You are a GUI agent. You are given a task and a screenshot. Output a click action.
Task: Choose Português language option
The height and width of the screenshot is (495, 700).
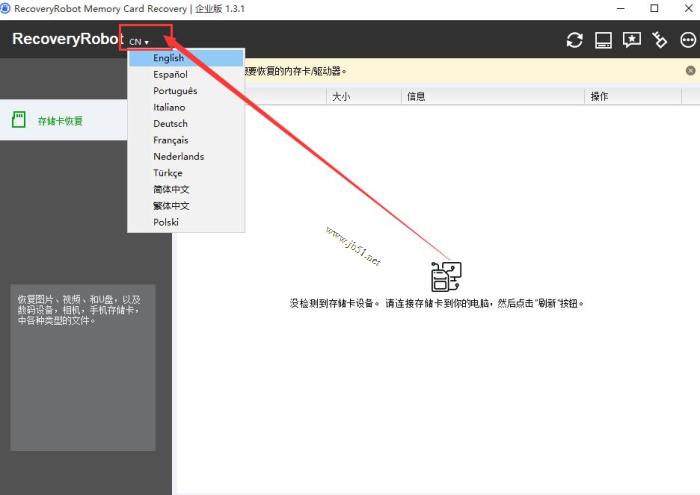[186, 91]
